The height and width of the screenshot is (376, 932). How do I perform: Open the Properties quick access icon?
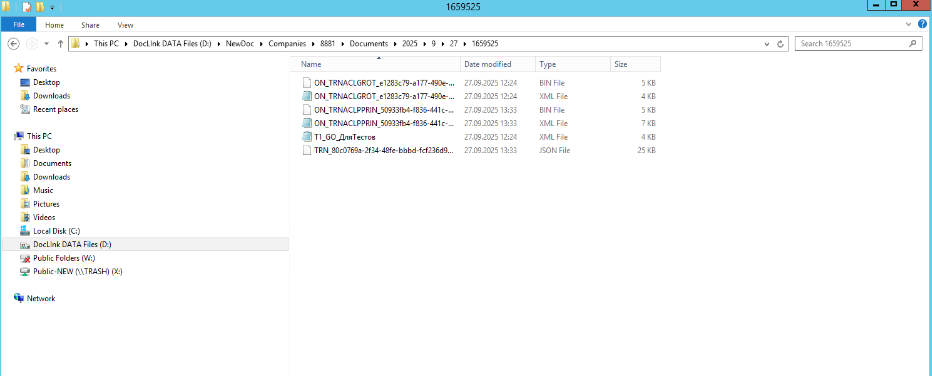(x=26, y=7)
